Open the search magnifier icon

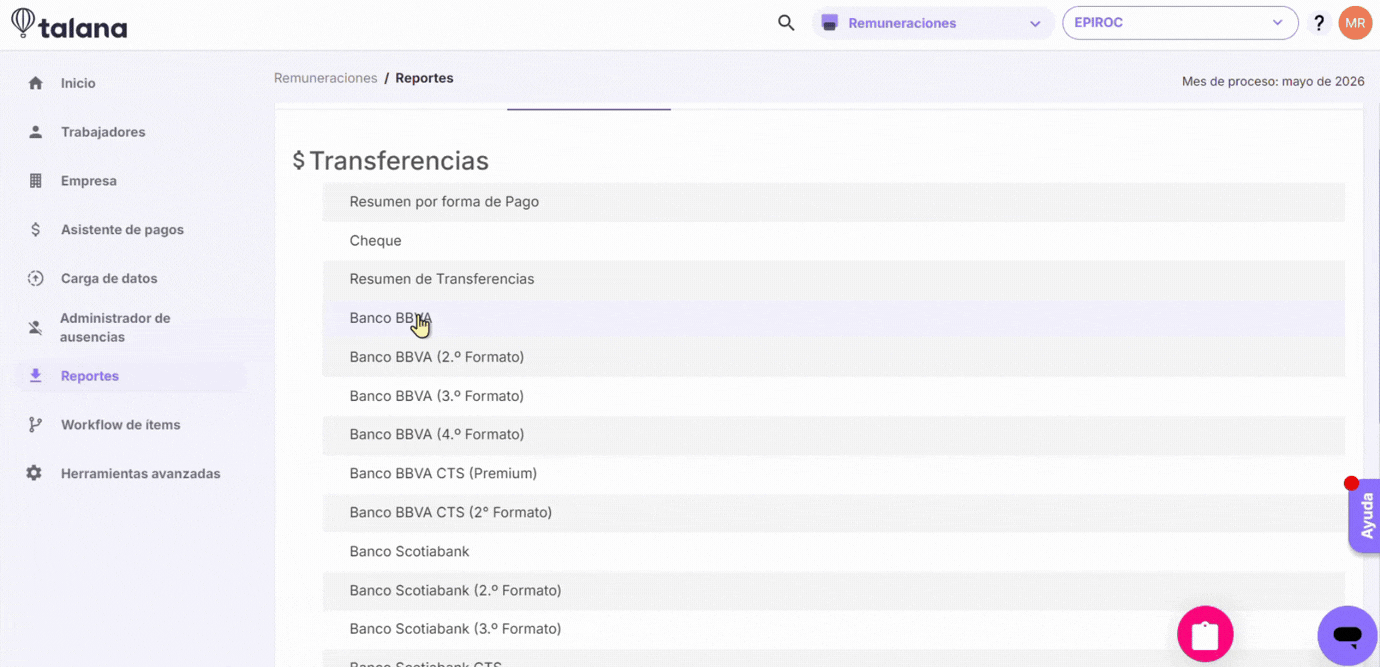point(786,23)
